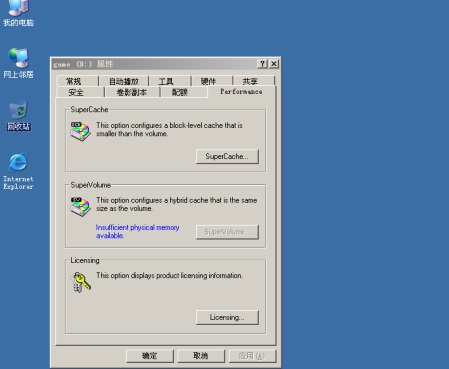Screen dimensions: 449x369
Task: Confirm with the 确定 button
Action: click(150, 356)
